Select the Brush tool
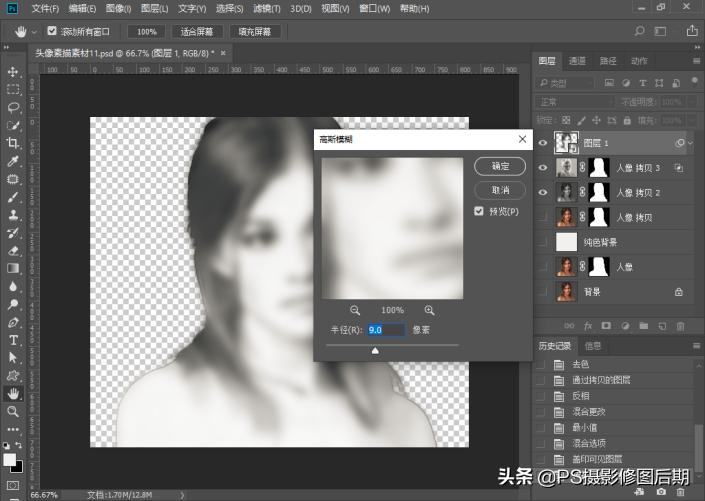Screen dimensions: 705x501 [x=13, y=197]
